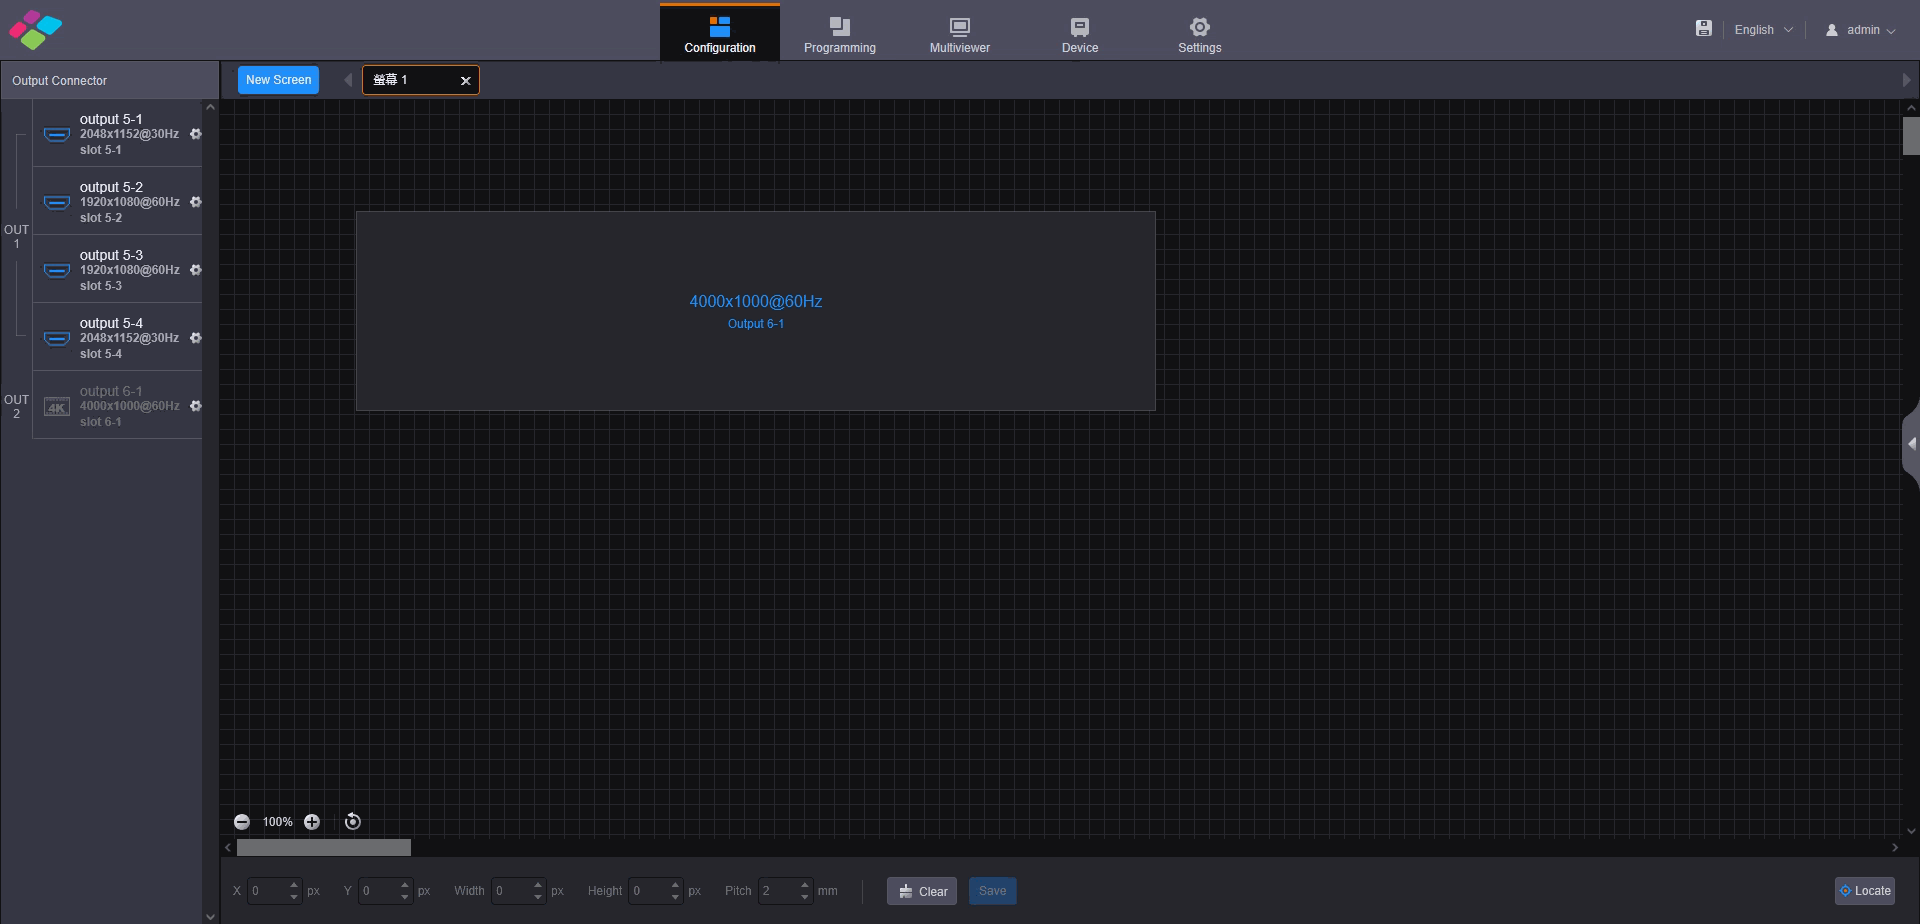Click the canvas scrollbar down arrow
Screen dimensions: 1920x924
(x=1911, y=831)
